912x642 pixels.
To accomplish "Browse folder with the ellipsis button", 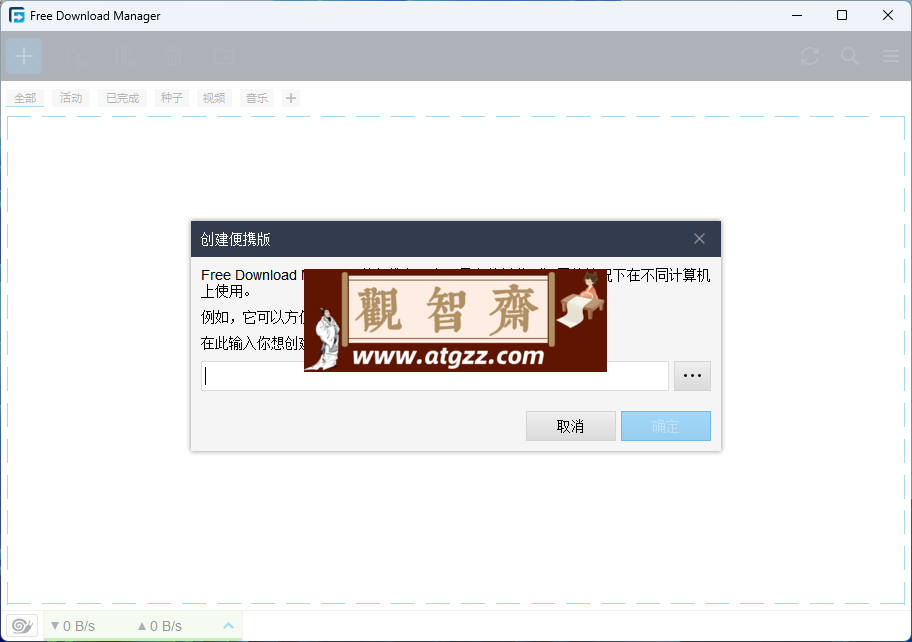I will click(692, 376).
